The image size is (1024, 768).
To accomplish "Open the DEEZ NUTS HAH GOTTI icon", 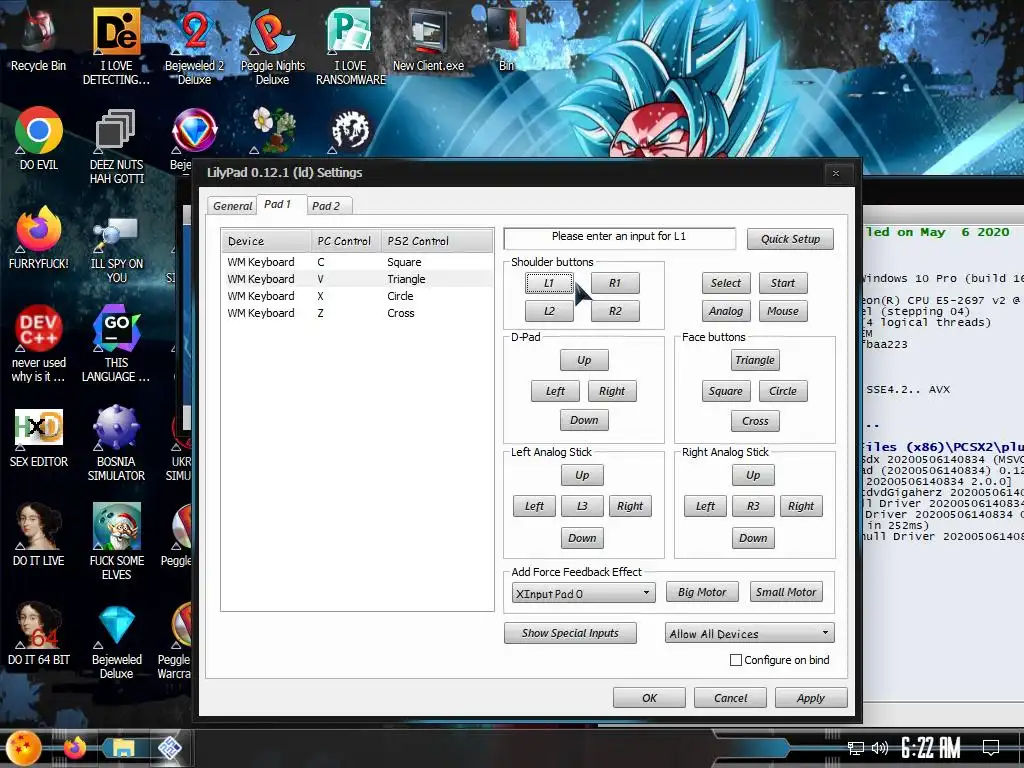I will coord(116,145).
